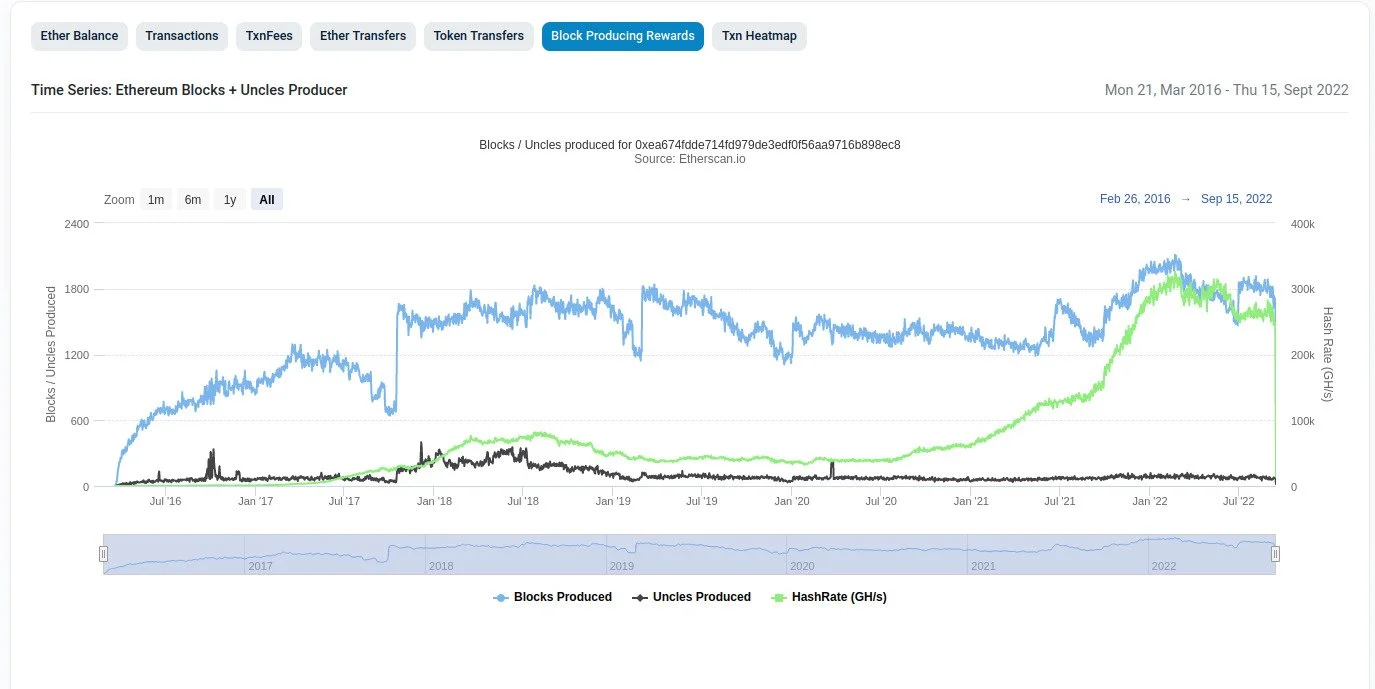
Task: Go to the Token Transfers tab
Action: [x=478, y=36]
